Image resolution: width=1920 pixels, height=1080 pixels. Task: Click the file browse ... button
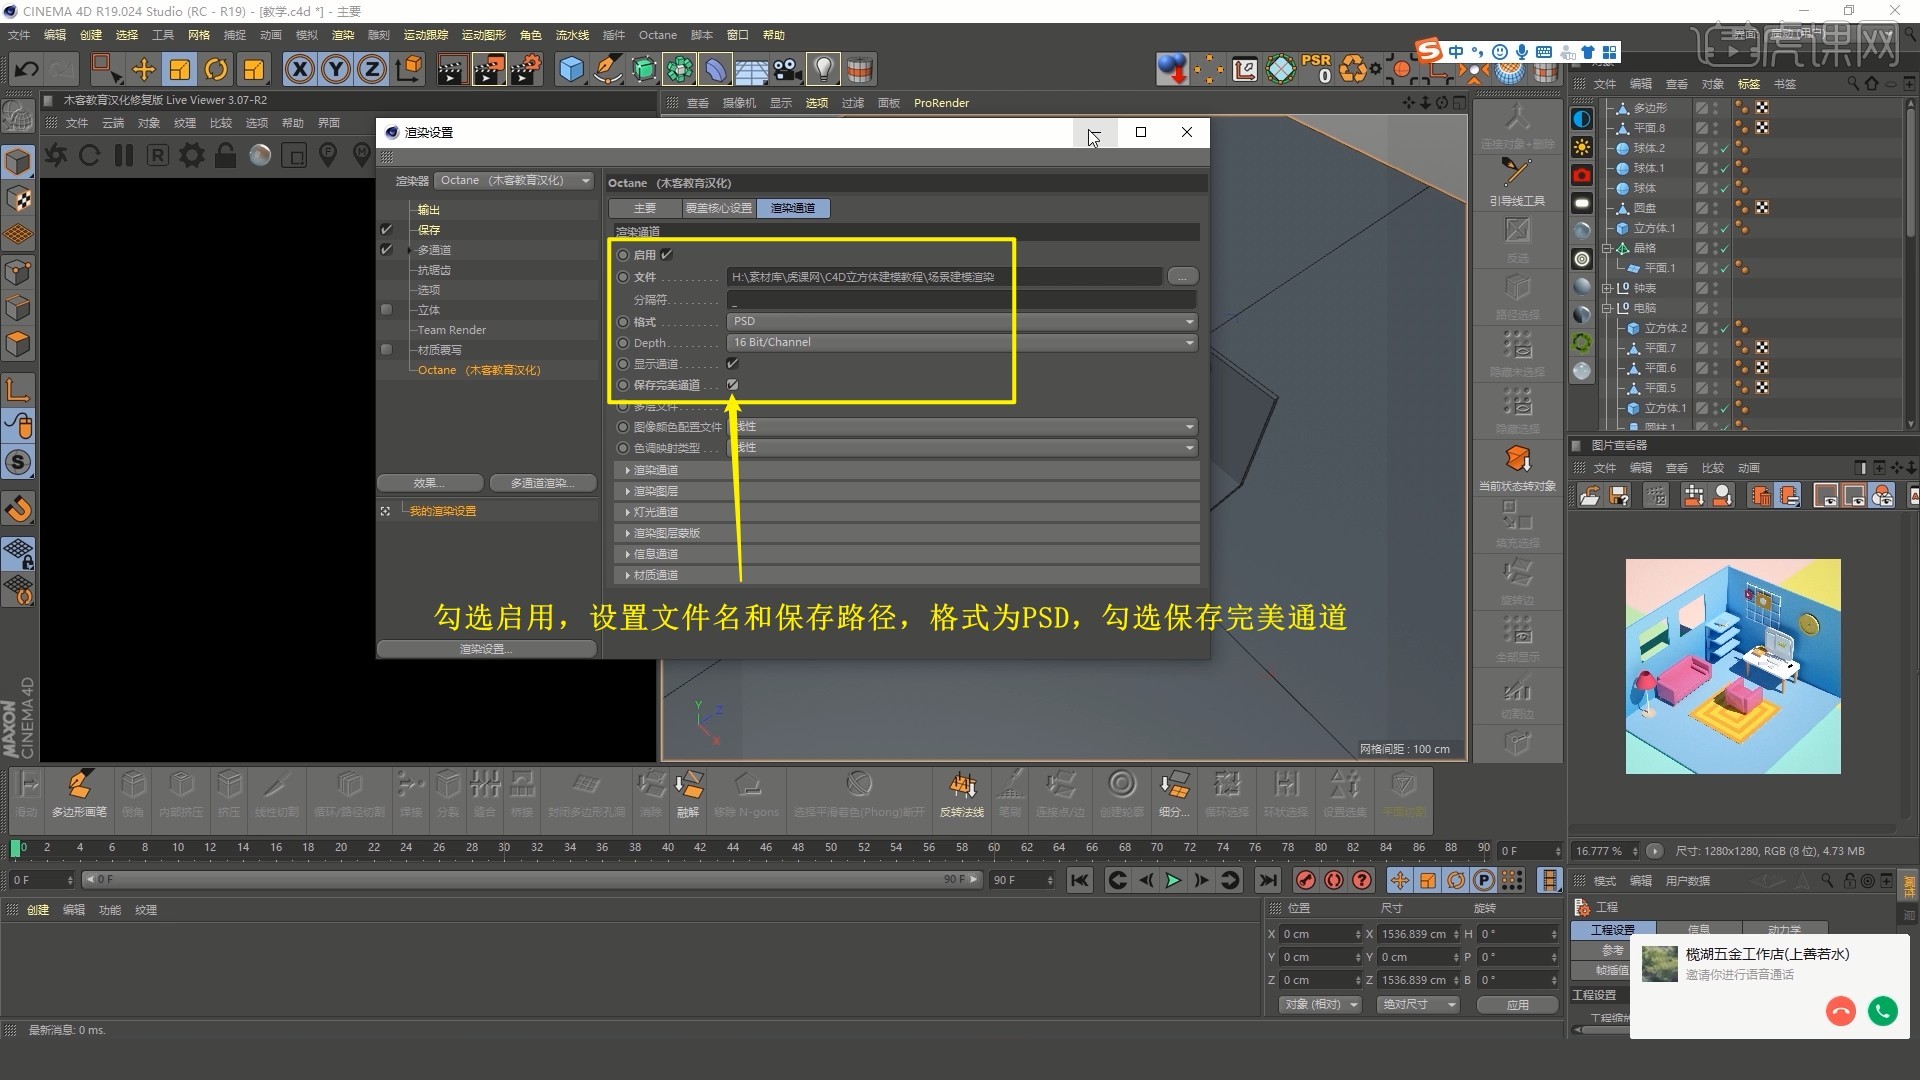(x=1182, y=277)
